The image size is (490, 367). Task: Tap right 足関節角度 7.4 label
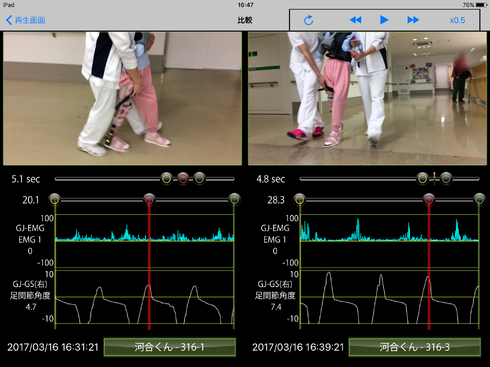coord(275,301)
